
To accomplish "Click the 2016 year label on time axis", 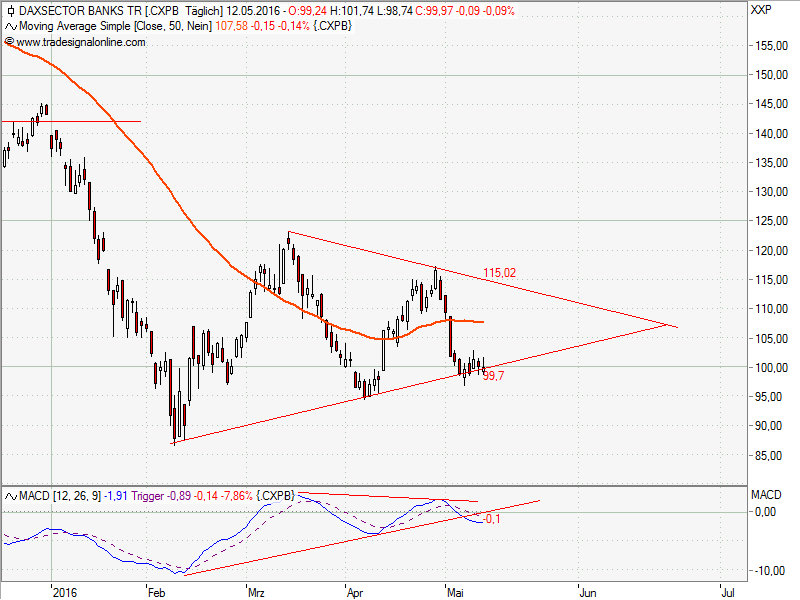I will [65, 590].
